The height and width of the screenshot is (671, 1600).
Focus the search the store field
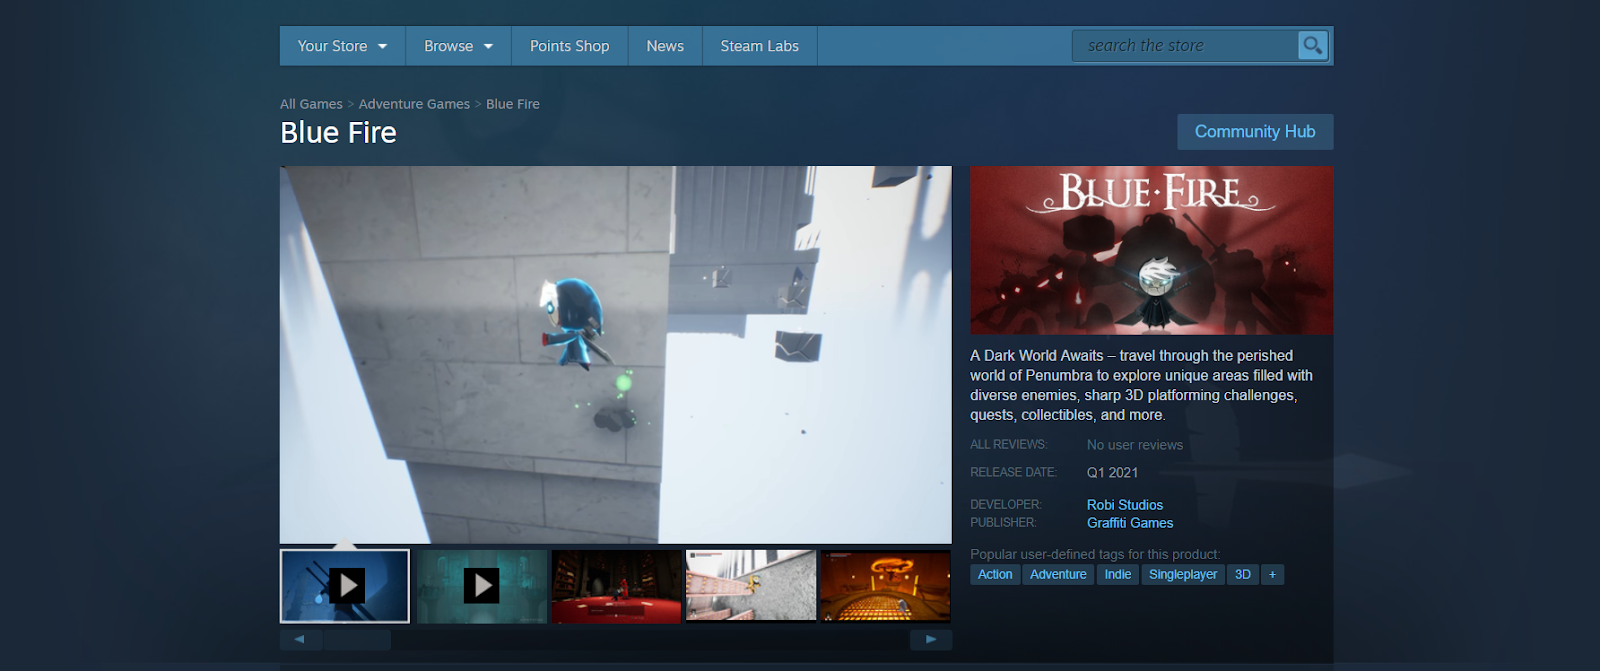pyautogui.click(x=1185, y=45)
